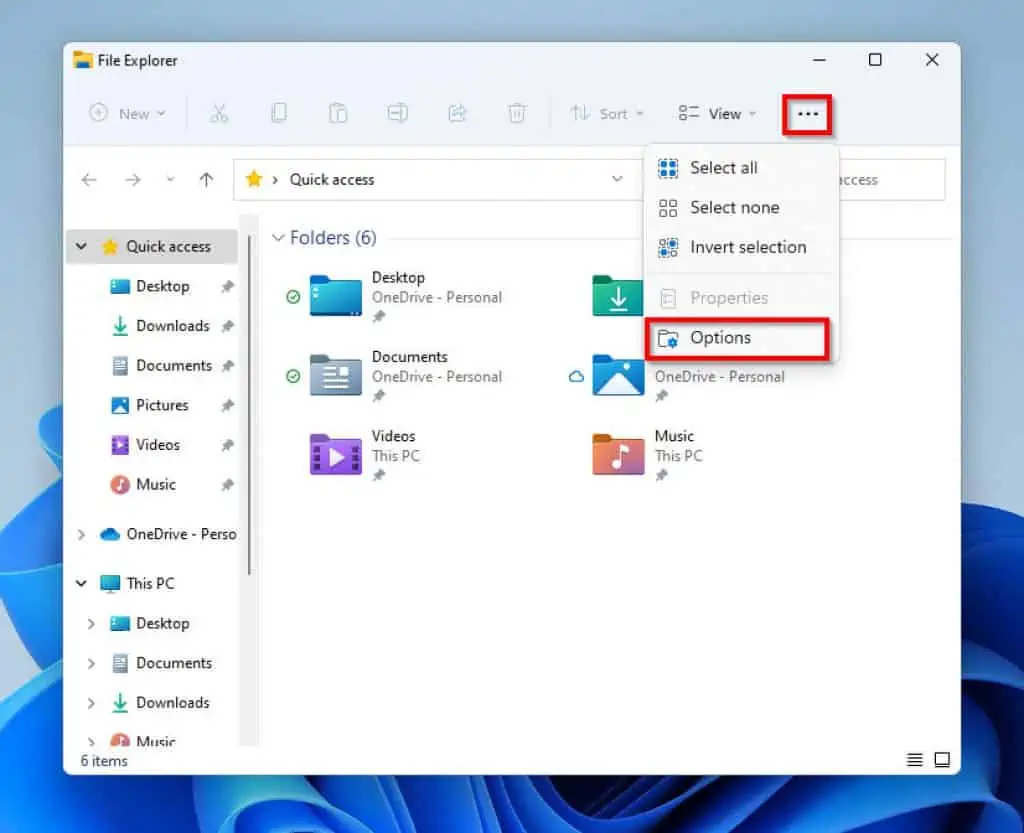Navigate up one folder level
This screenshot has height=833, width=1024.
207,180
